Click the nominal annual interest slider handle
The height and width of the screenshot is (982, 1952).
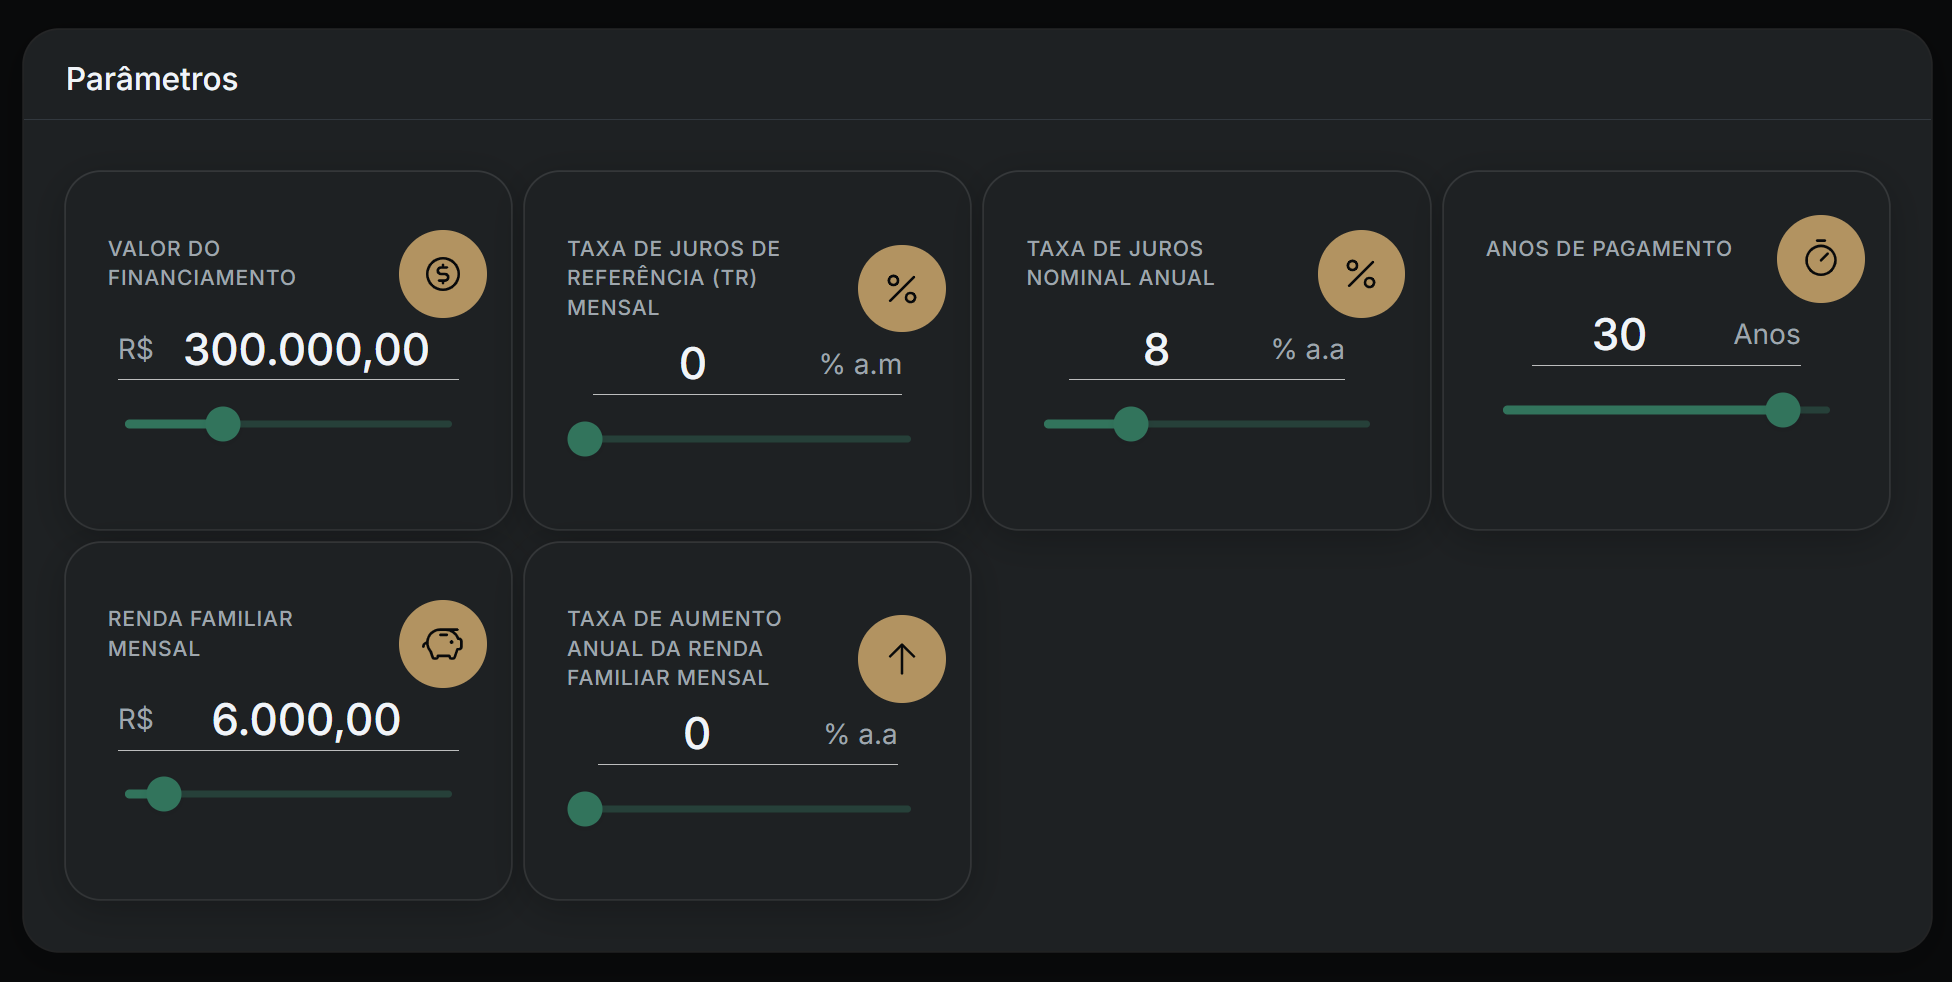click(1131, 424)
